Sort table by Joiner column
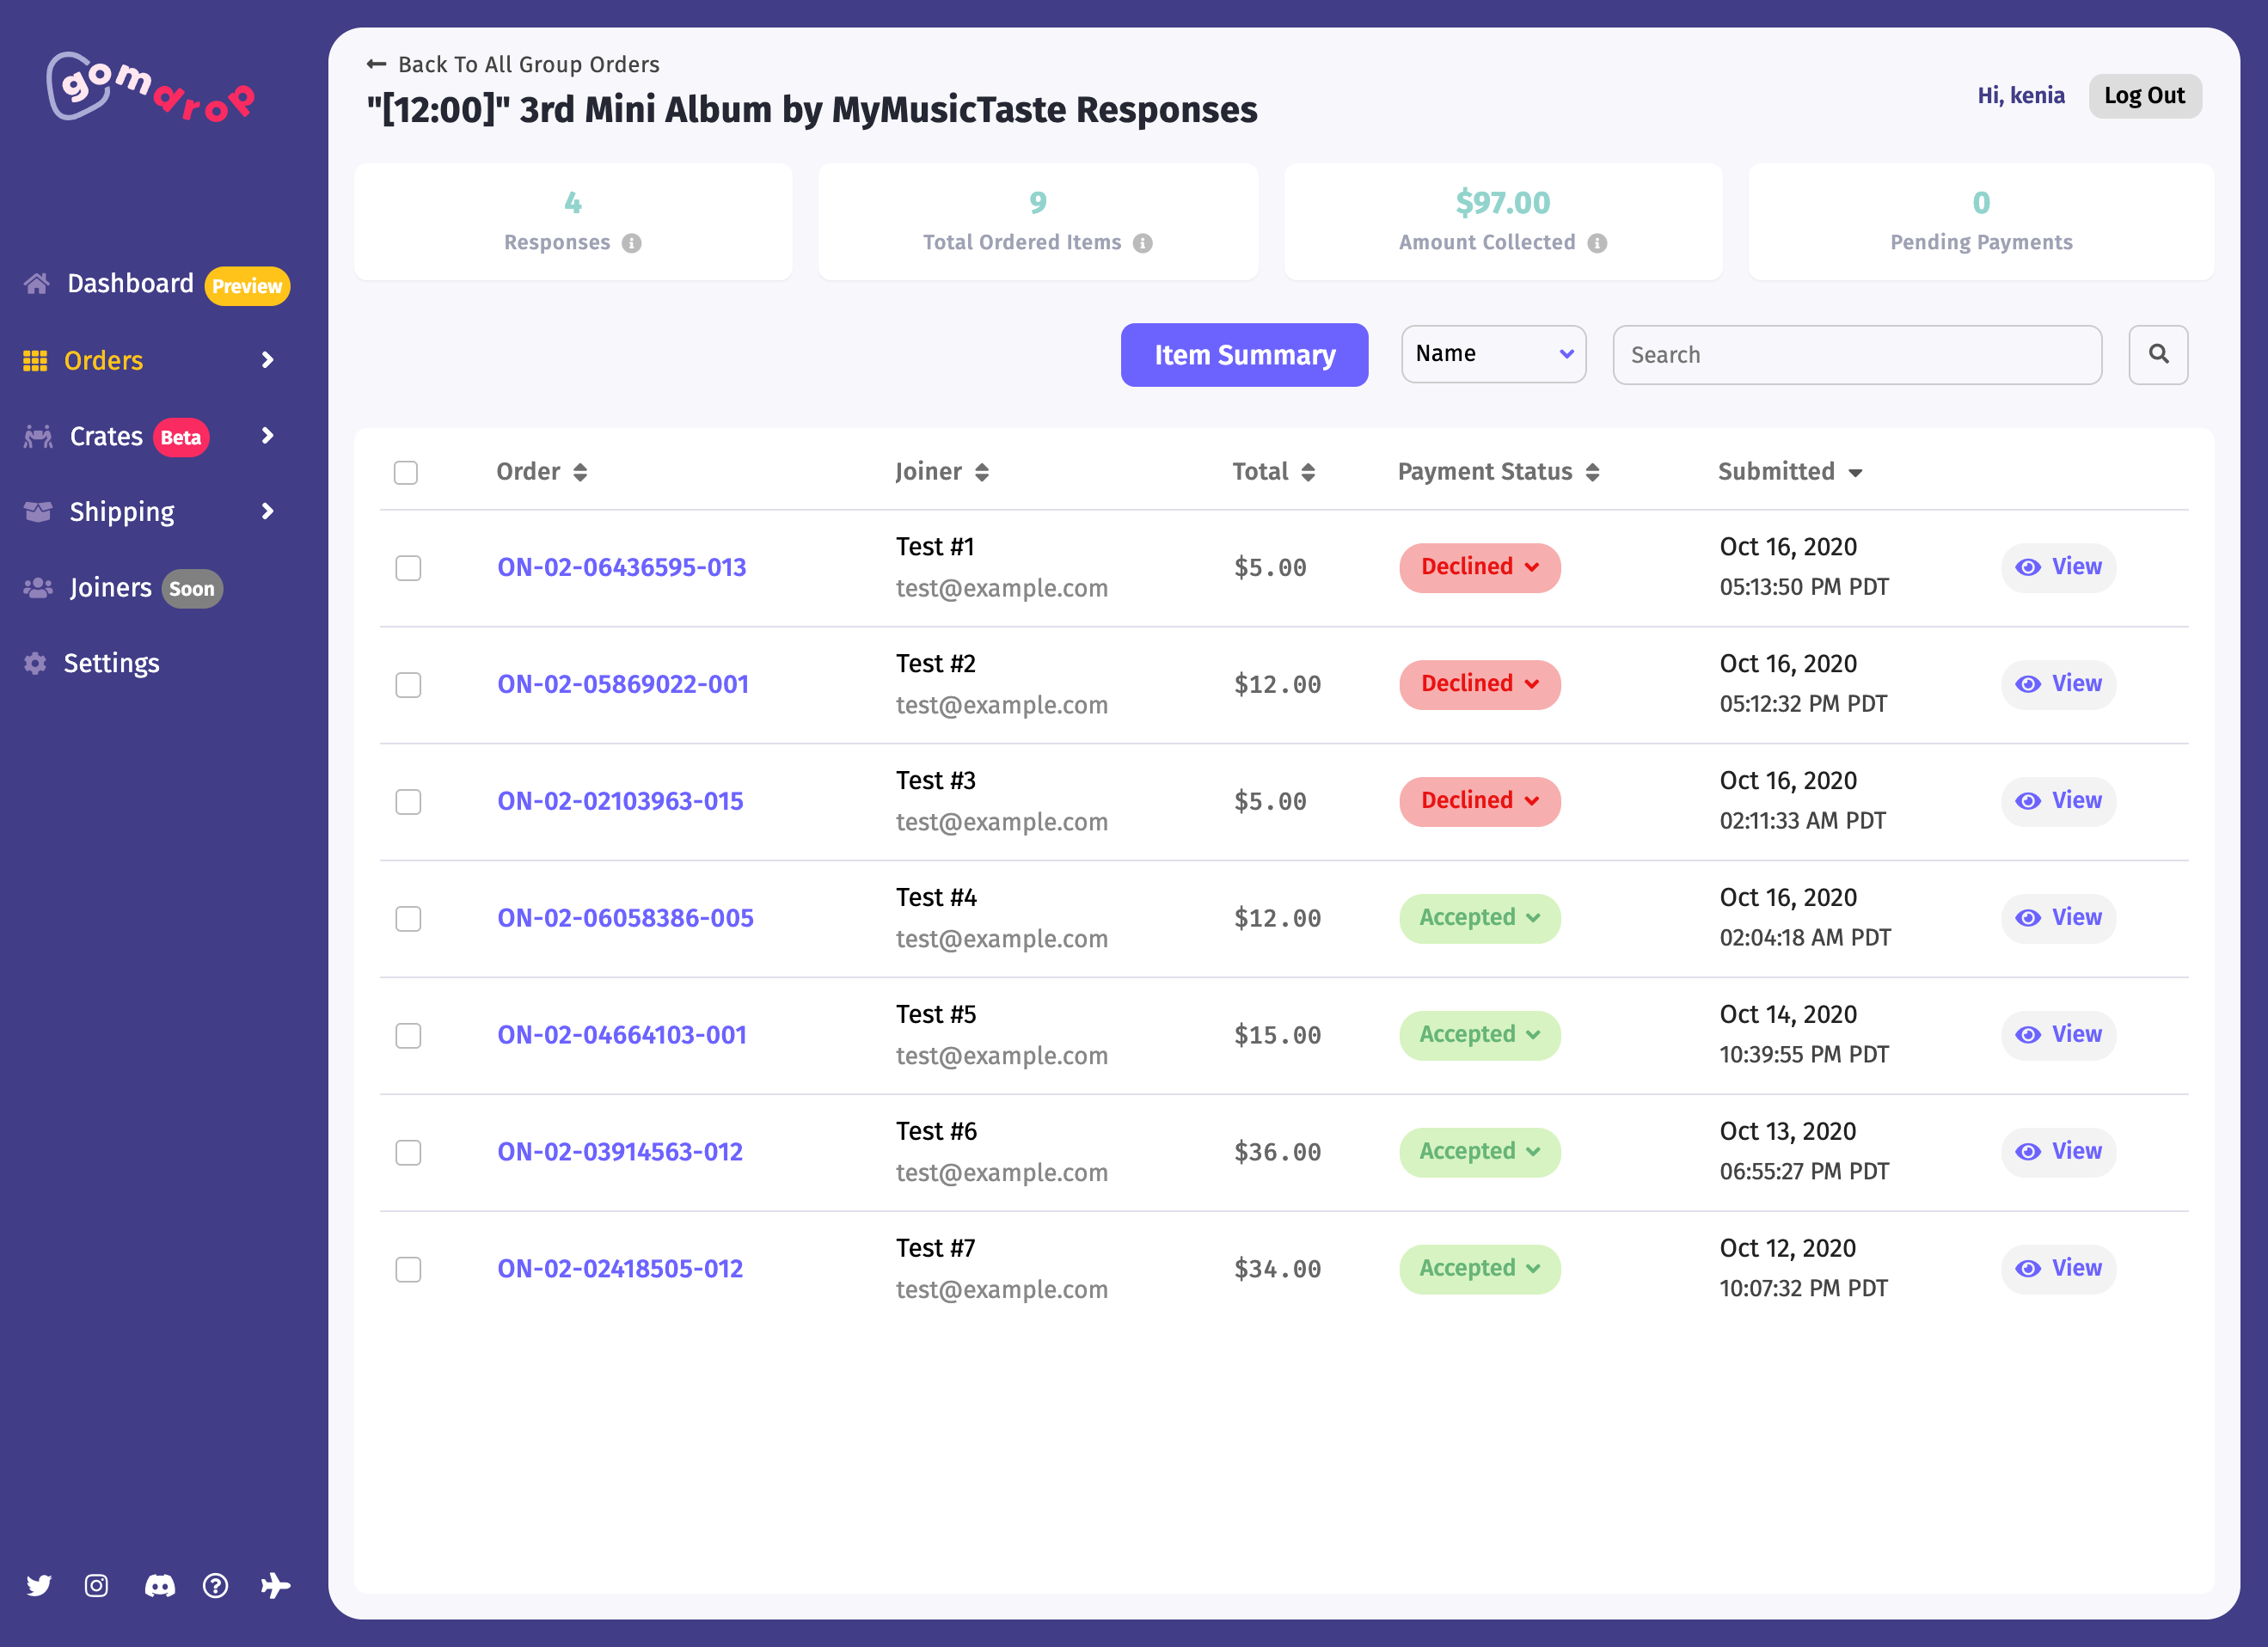 coord(982,472)
